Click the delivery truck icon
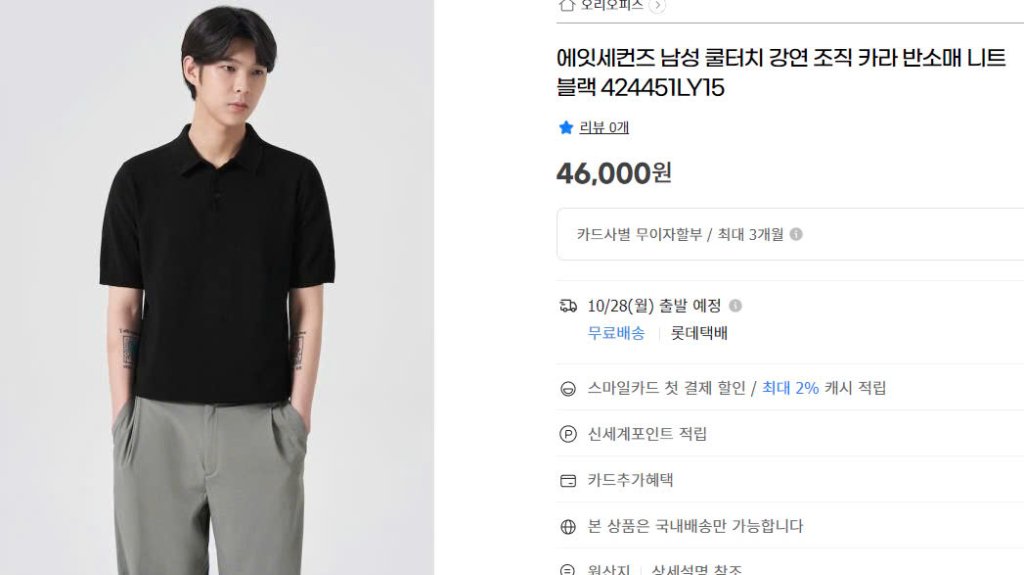This screenshot has height=575, width=1024. point(568,306)
